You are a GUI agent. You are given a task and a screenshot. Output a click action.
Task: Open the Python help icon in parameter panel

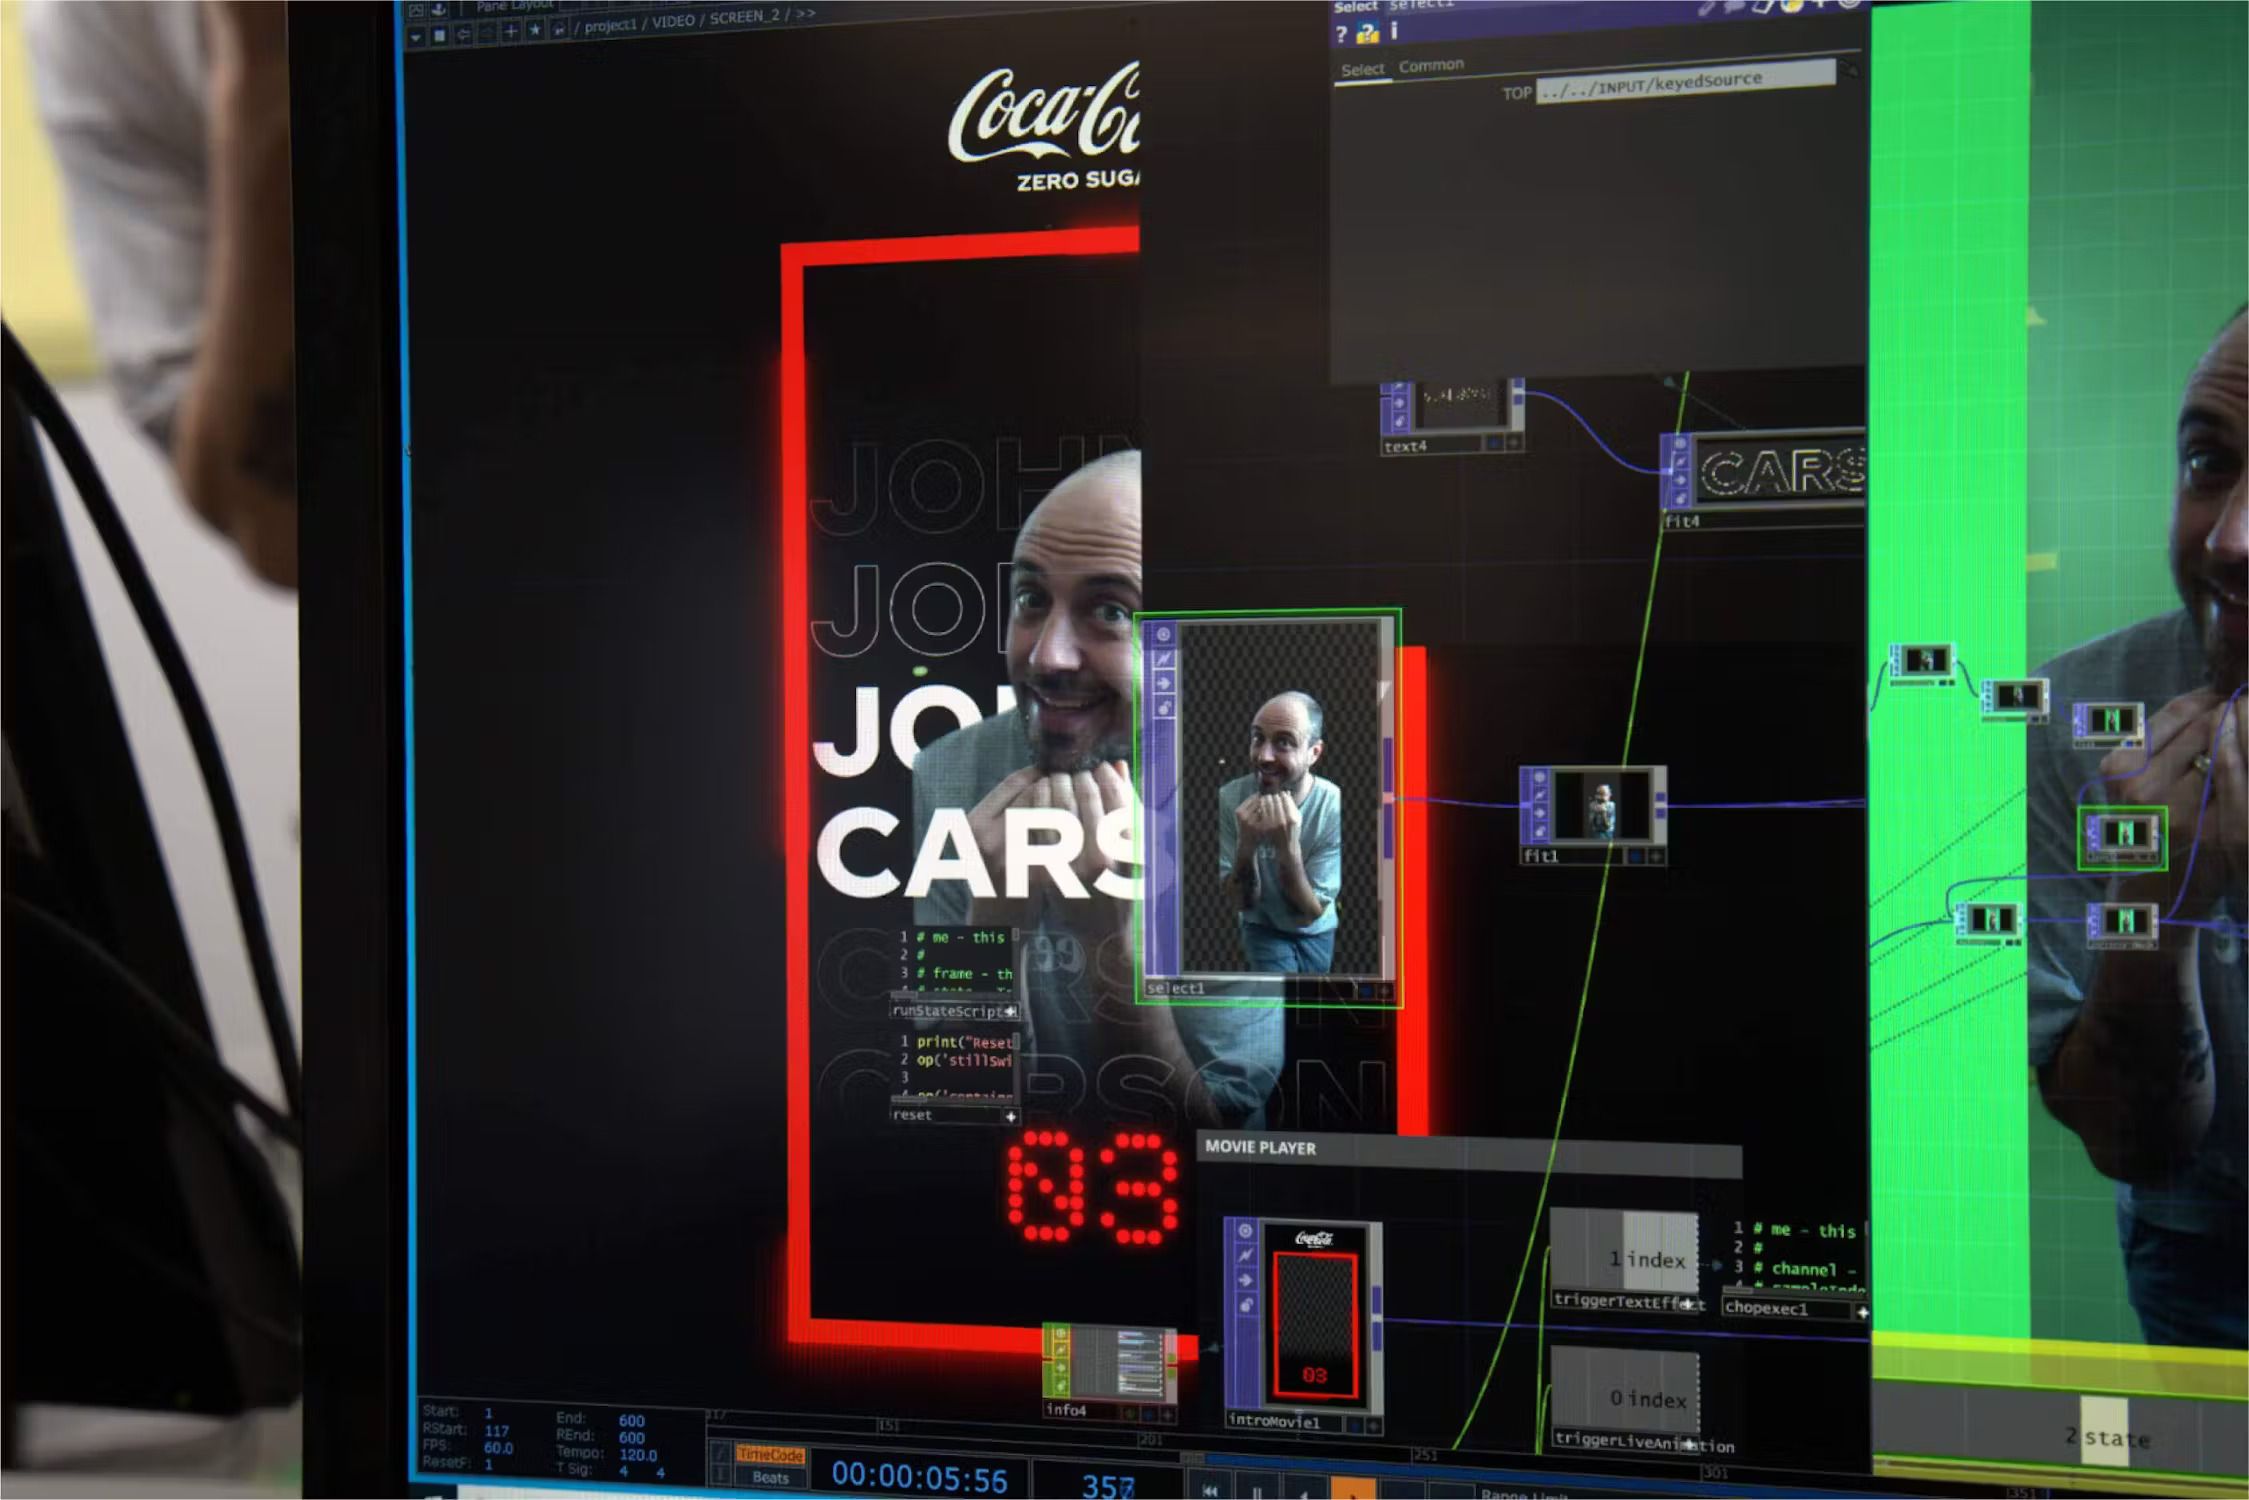pyautogui.click(x=1367, y=34)
